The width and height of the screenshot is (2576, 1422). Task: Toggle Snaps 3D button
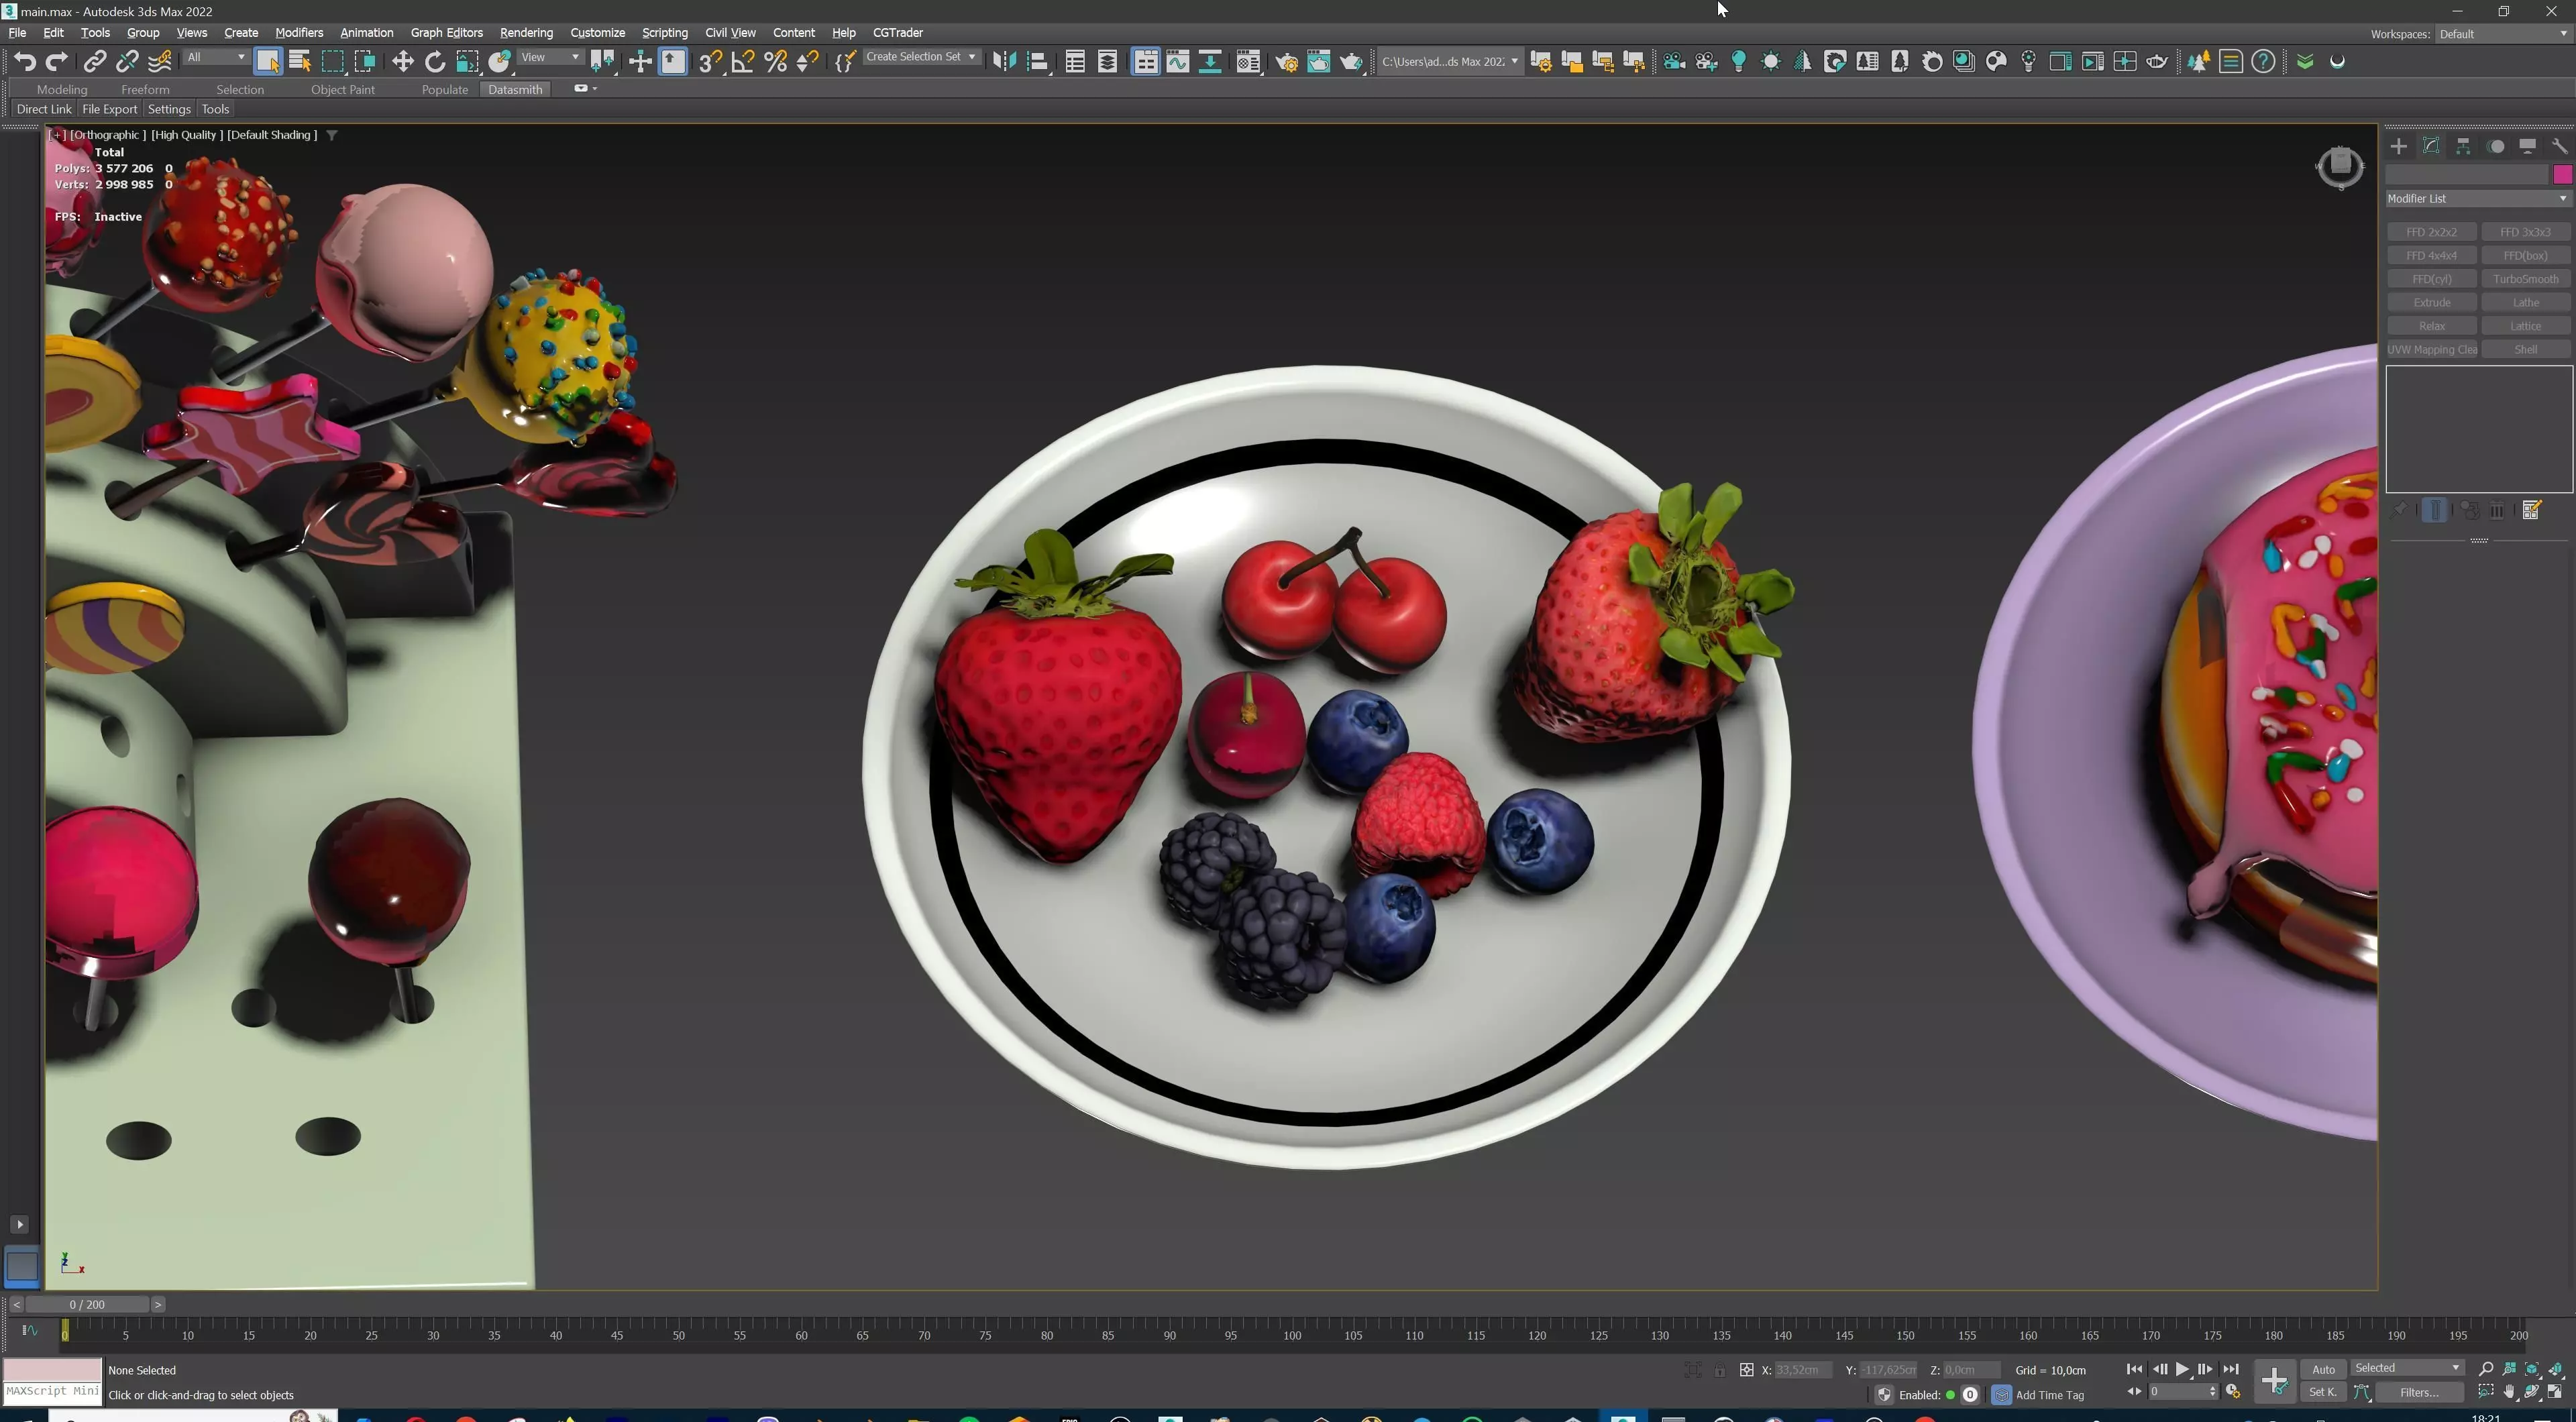711,62
